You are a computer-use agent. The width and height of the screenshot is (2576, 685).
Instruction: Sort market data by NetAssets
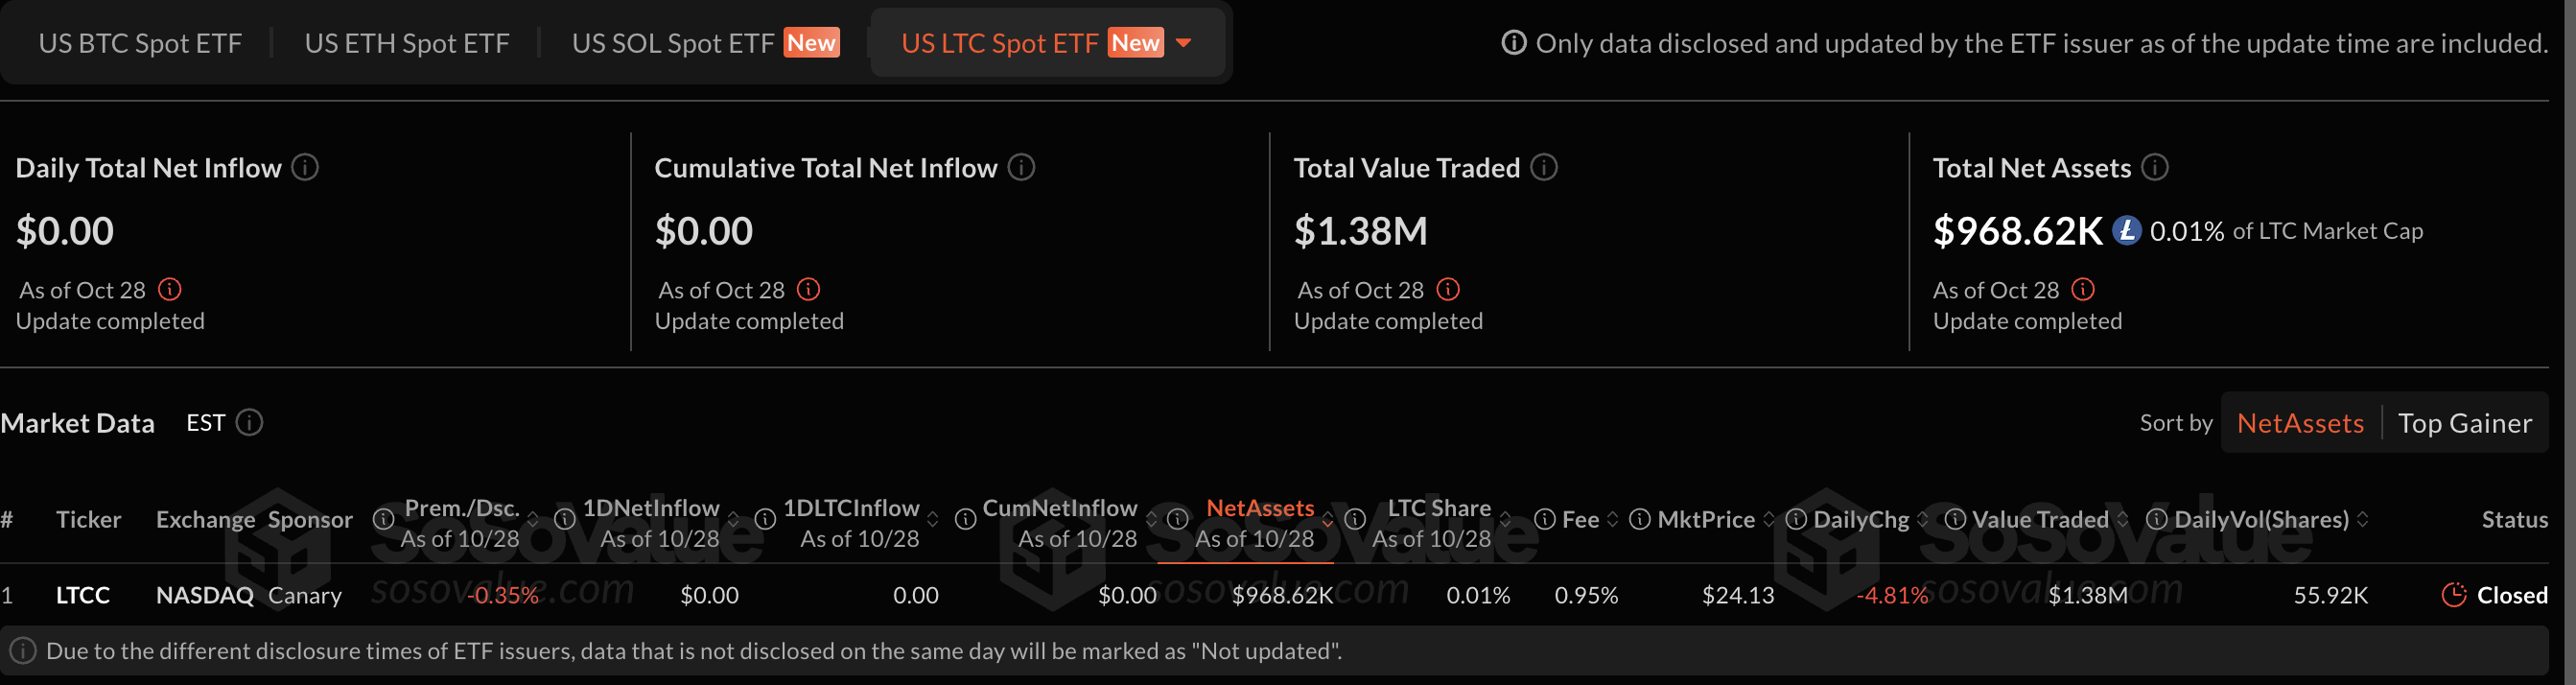2300,423
